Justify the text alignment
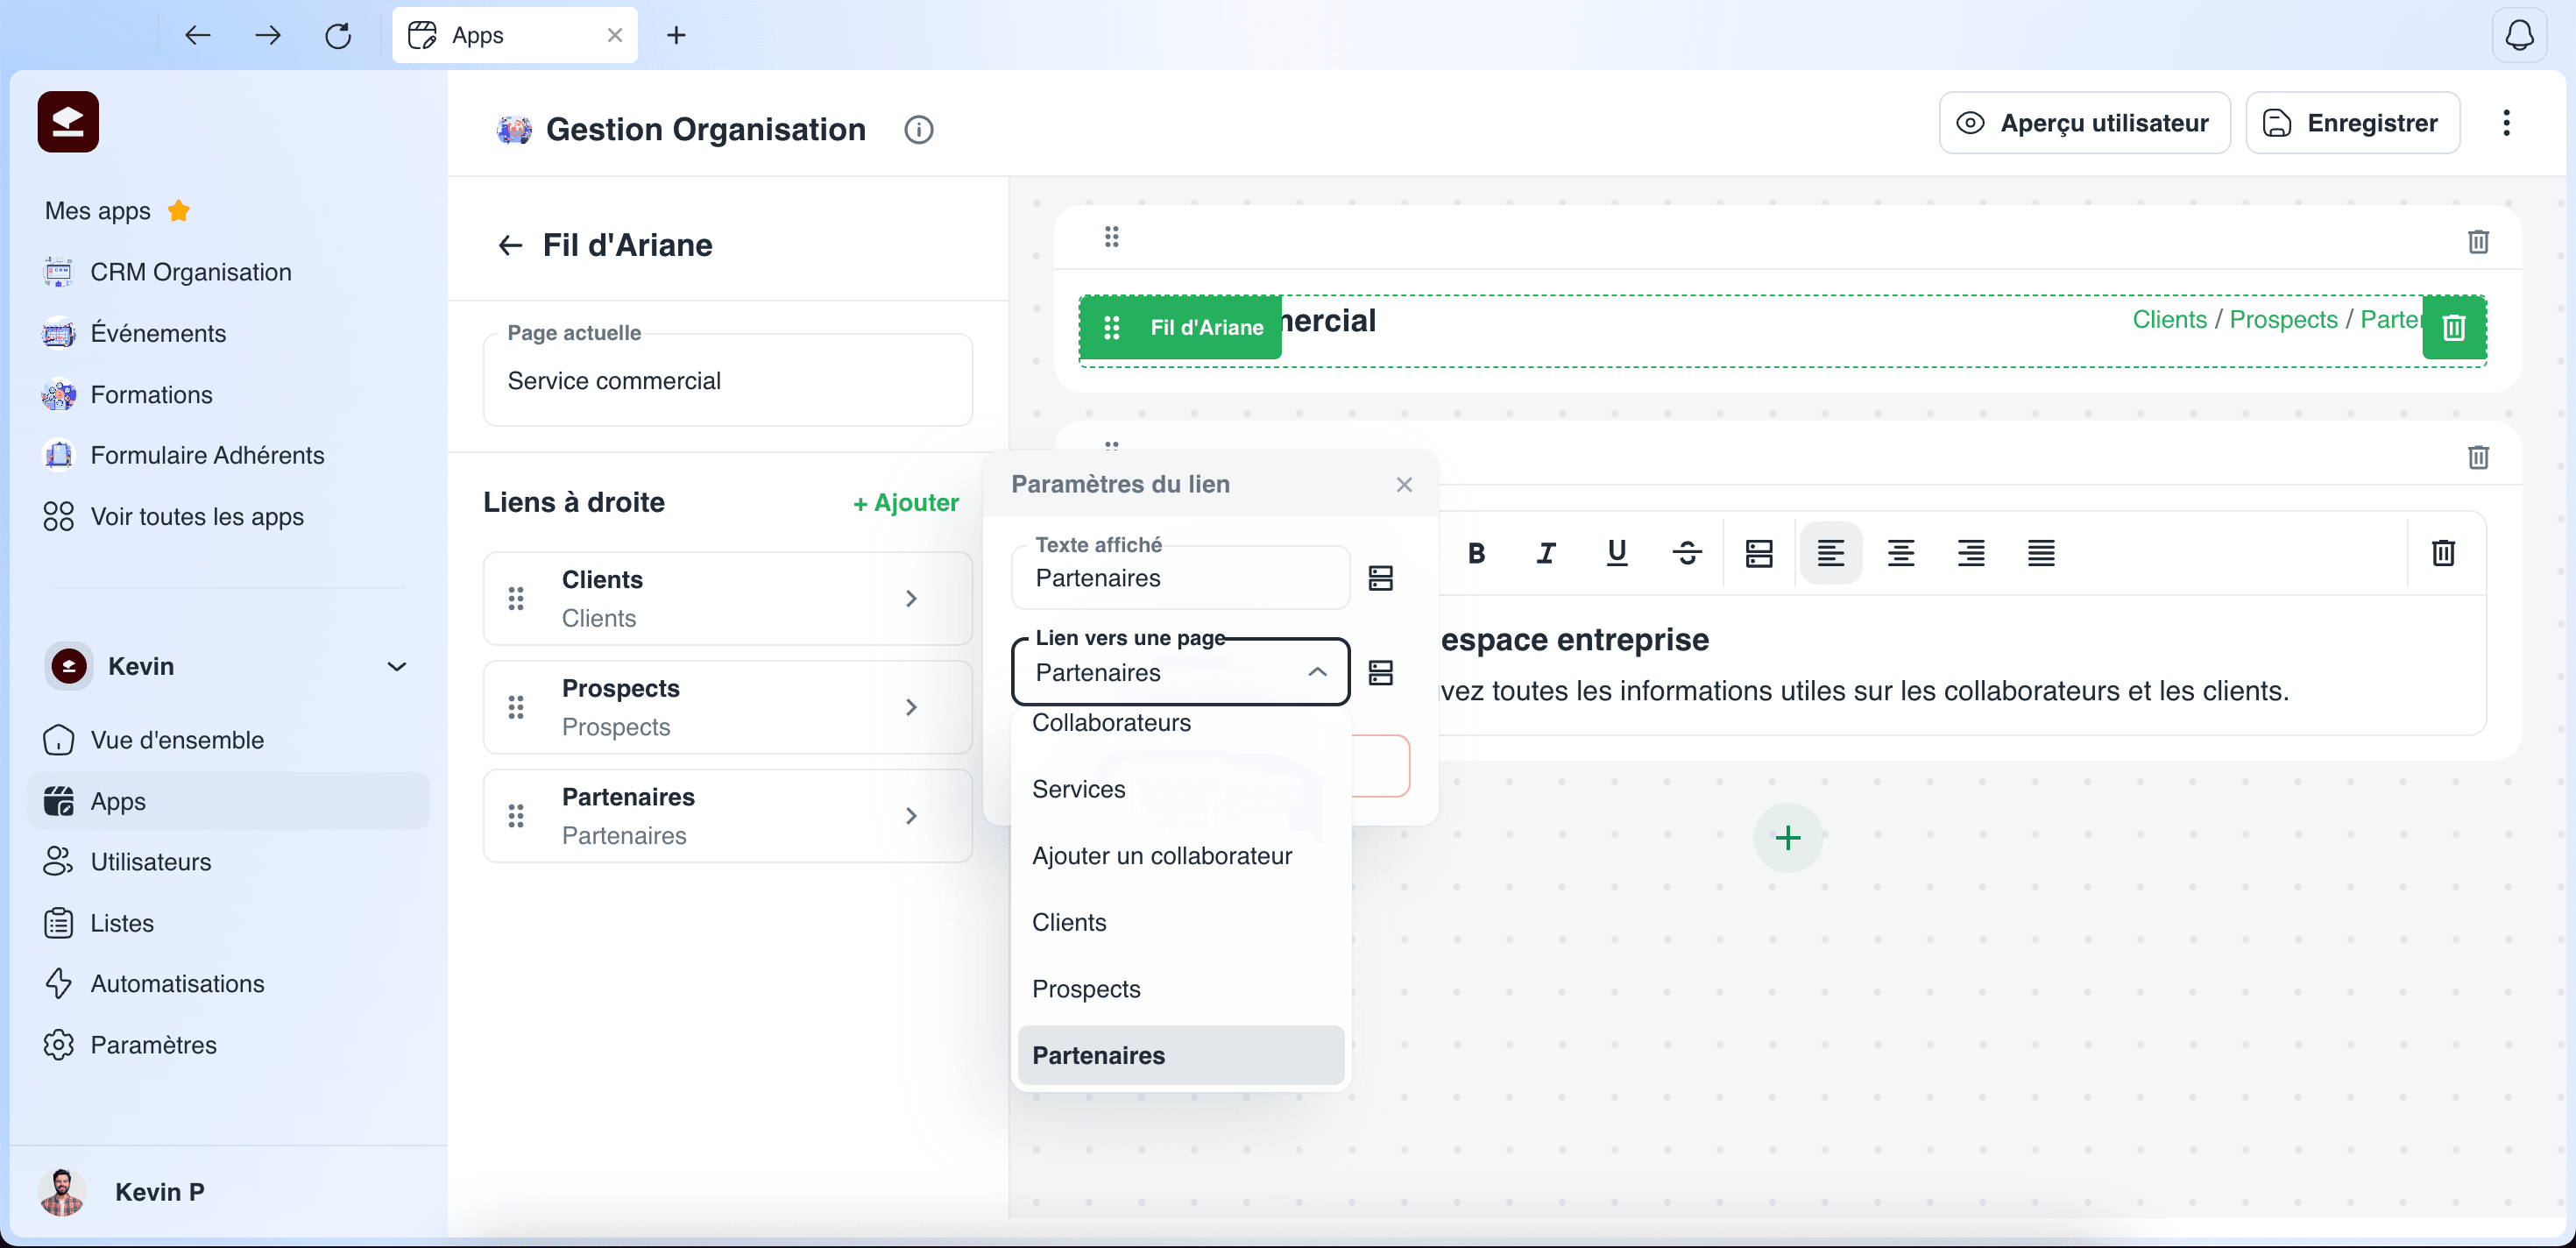The height and width of the screenshot is (1248, 2576). pos(2041,553)
